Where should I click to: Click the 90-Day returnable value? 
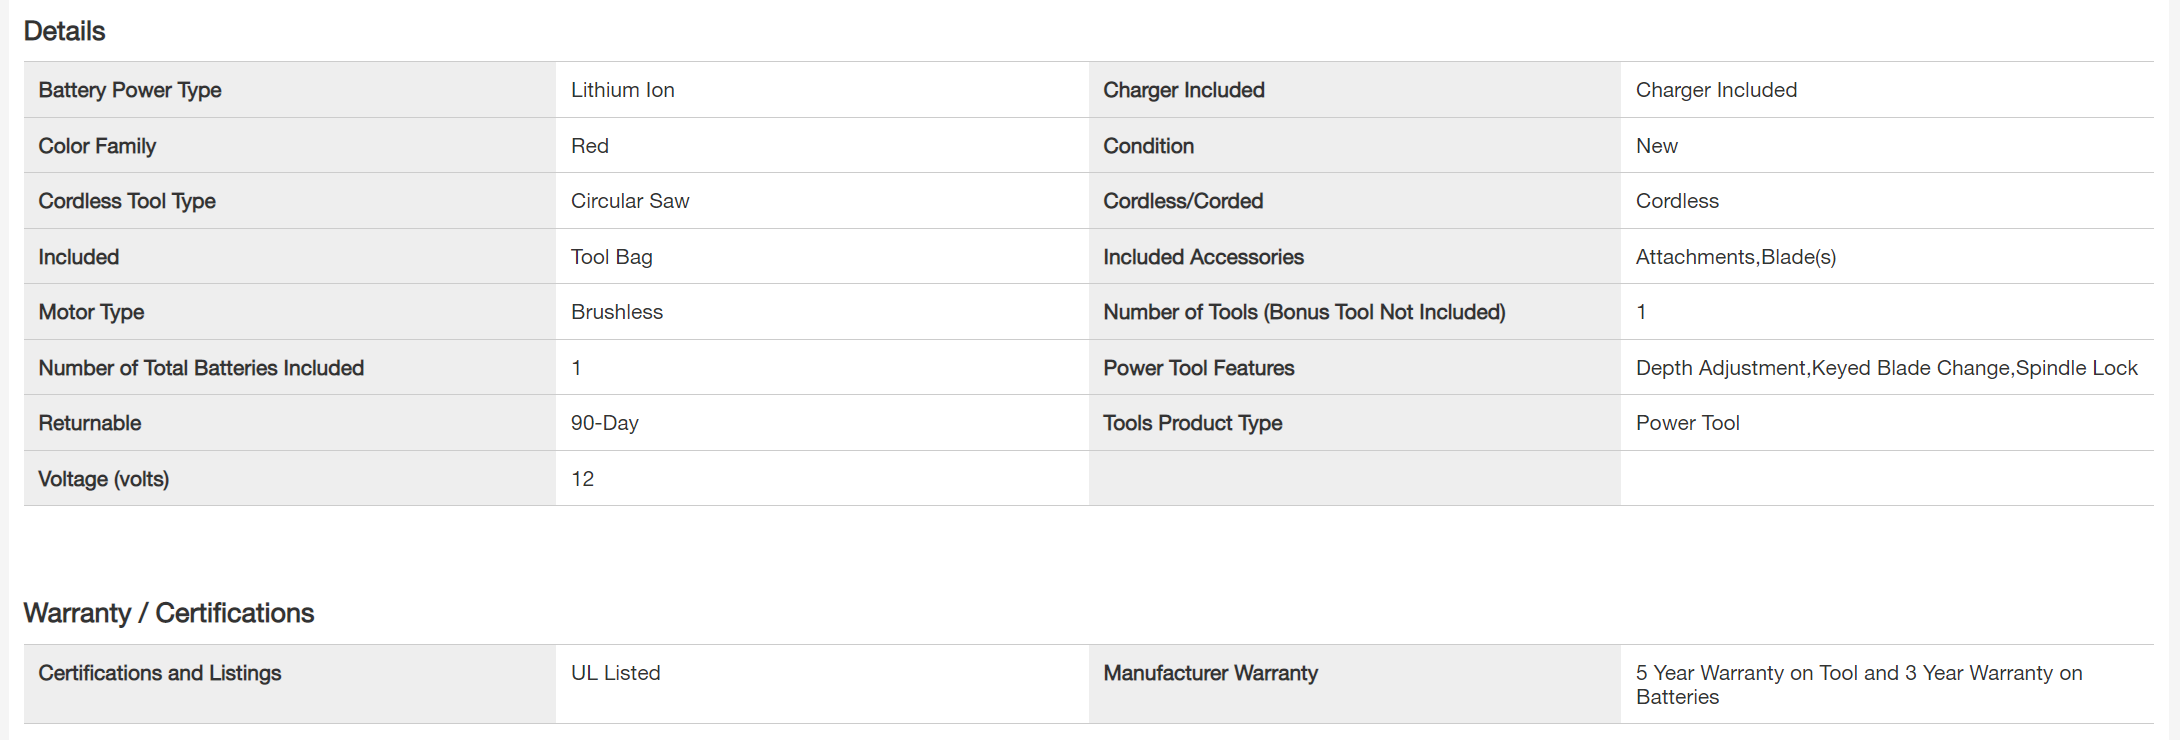(604, 423)
